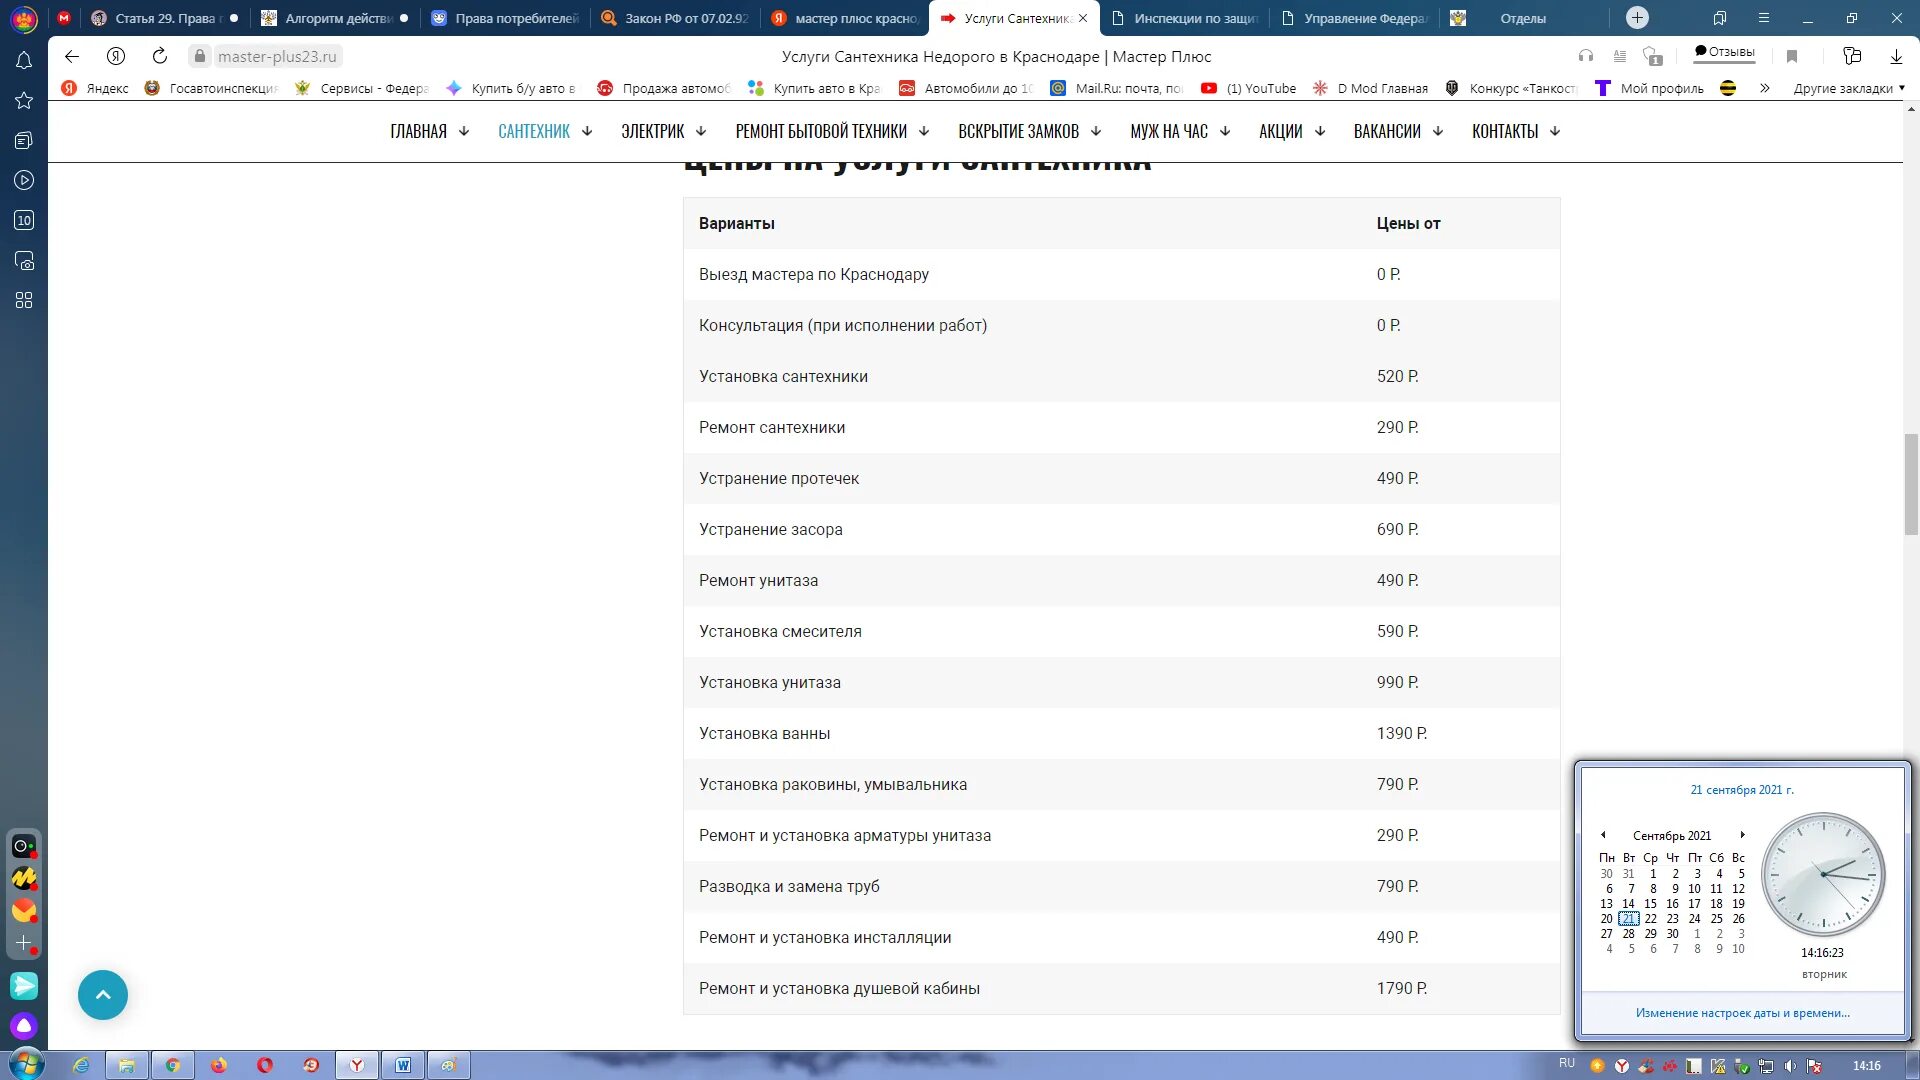The image size is (1920, 1080).
Task: Open new tab with plus button
Action: pos(1637,18)
